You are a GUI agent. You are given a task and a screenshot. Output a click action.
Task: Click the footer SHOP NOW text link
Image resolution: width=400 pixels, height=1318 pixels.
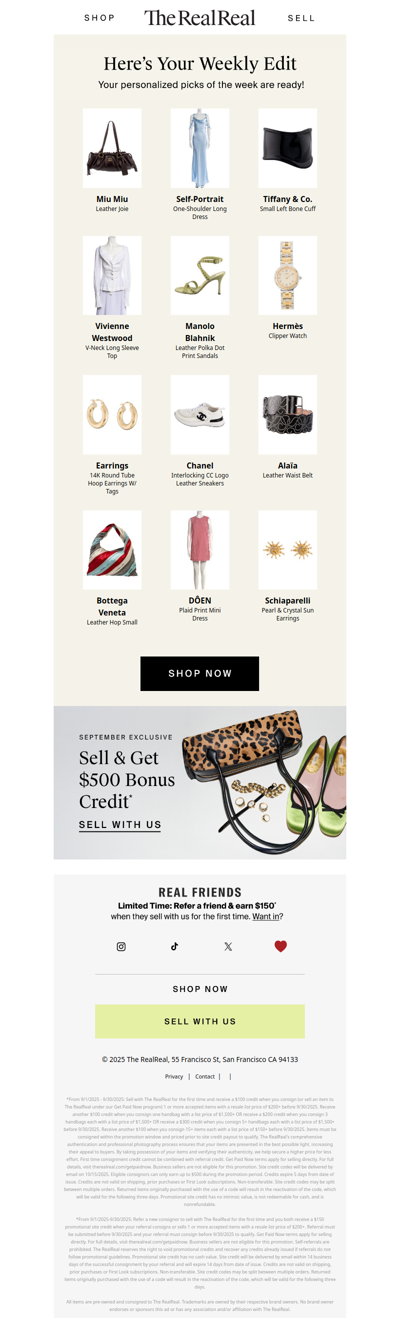[x=200, y=989]
